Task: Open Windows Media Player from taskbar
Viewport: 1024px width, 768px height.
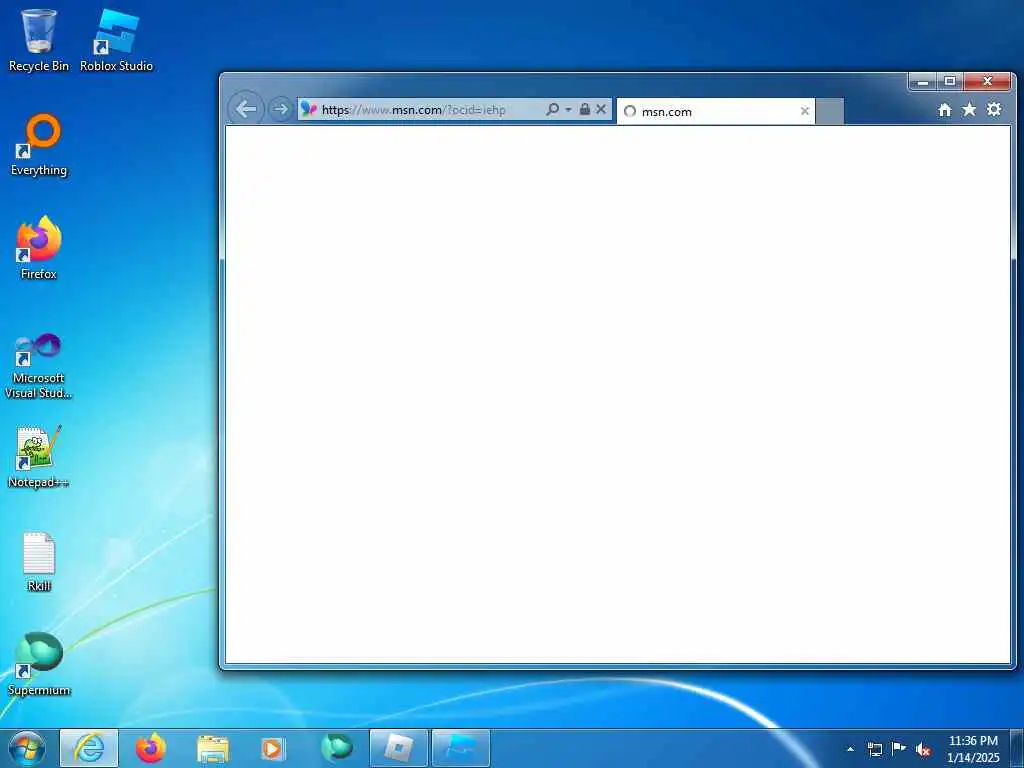Action: click(x=273, y=748)
